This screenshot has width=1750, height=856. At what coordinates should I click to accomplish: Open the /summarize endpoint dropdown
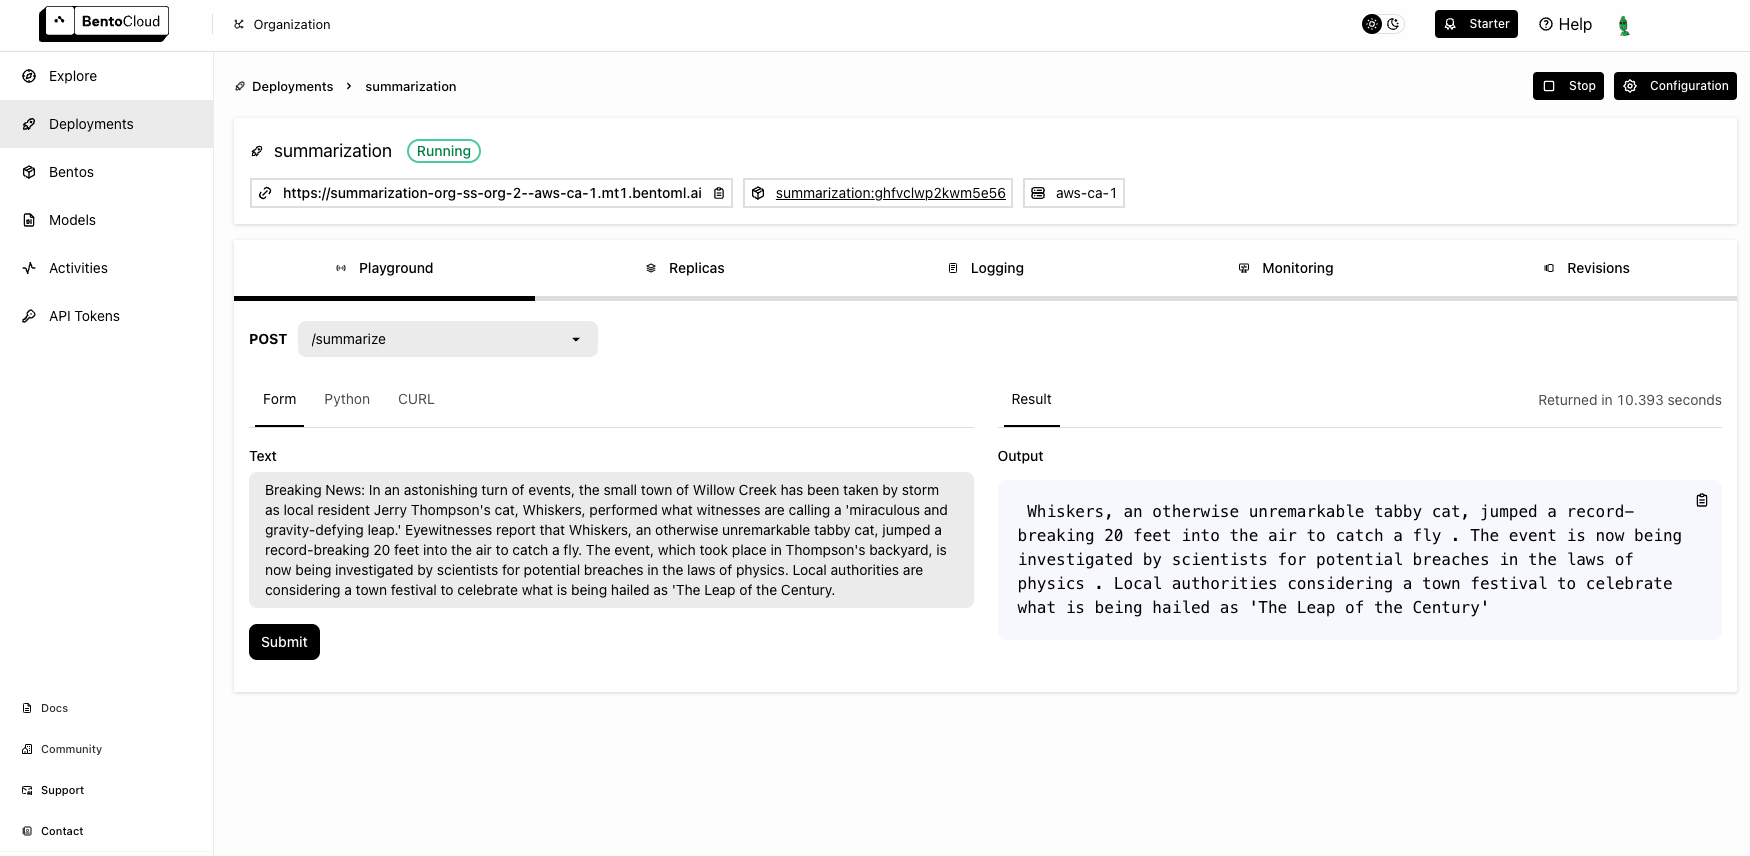pos(448,339)
